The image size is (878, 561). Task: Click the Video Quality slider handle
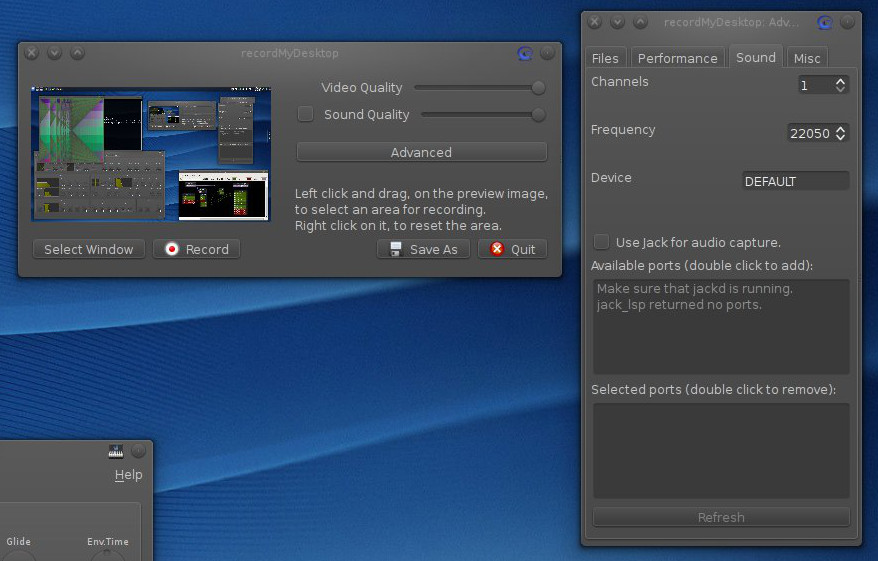(x=539, y=88)
